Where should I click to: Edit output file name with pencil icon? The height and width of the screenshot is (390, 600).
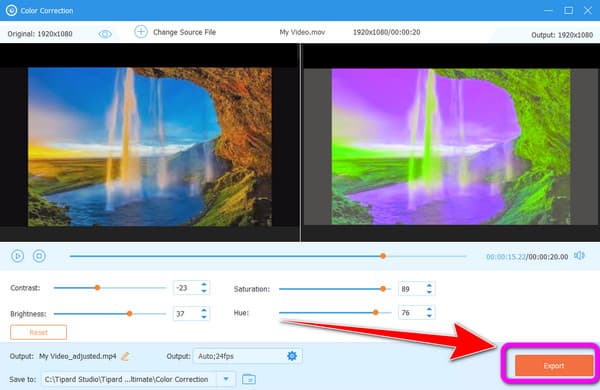[x=125, y=356]
